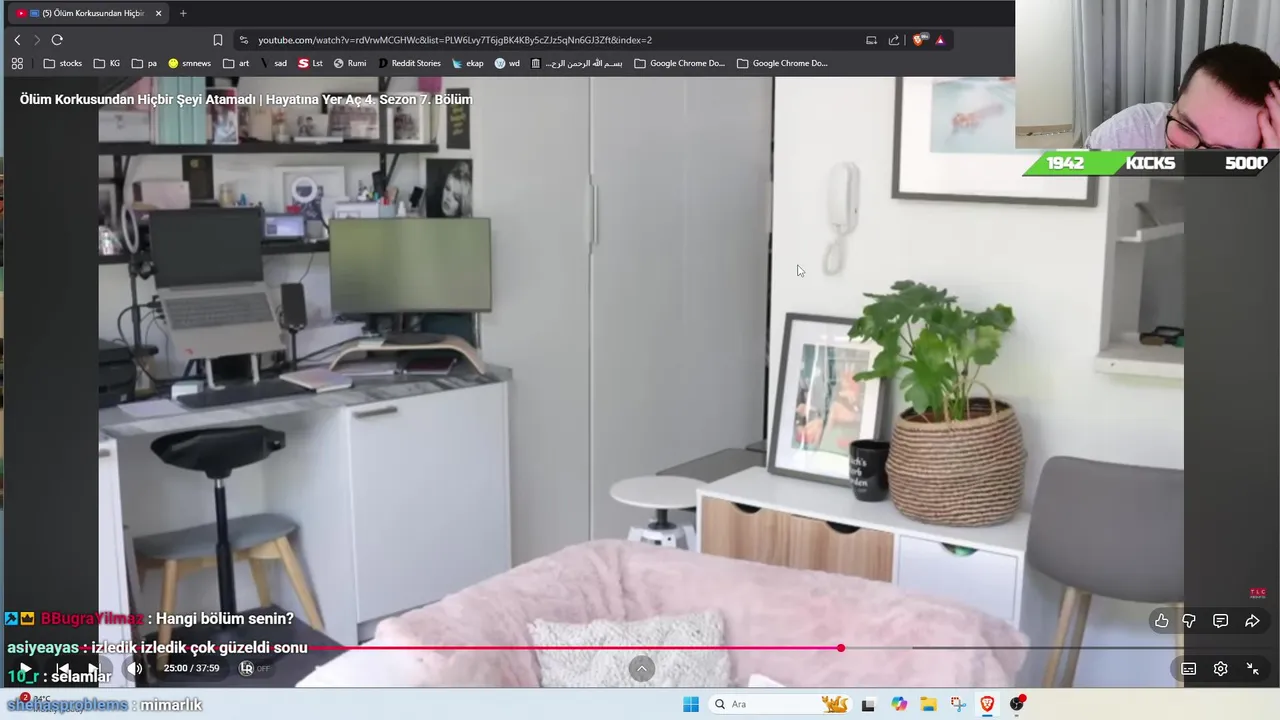Open the smnews bookmark

(189, 63)
